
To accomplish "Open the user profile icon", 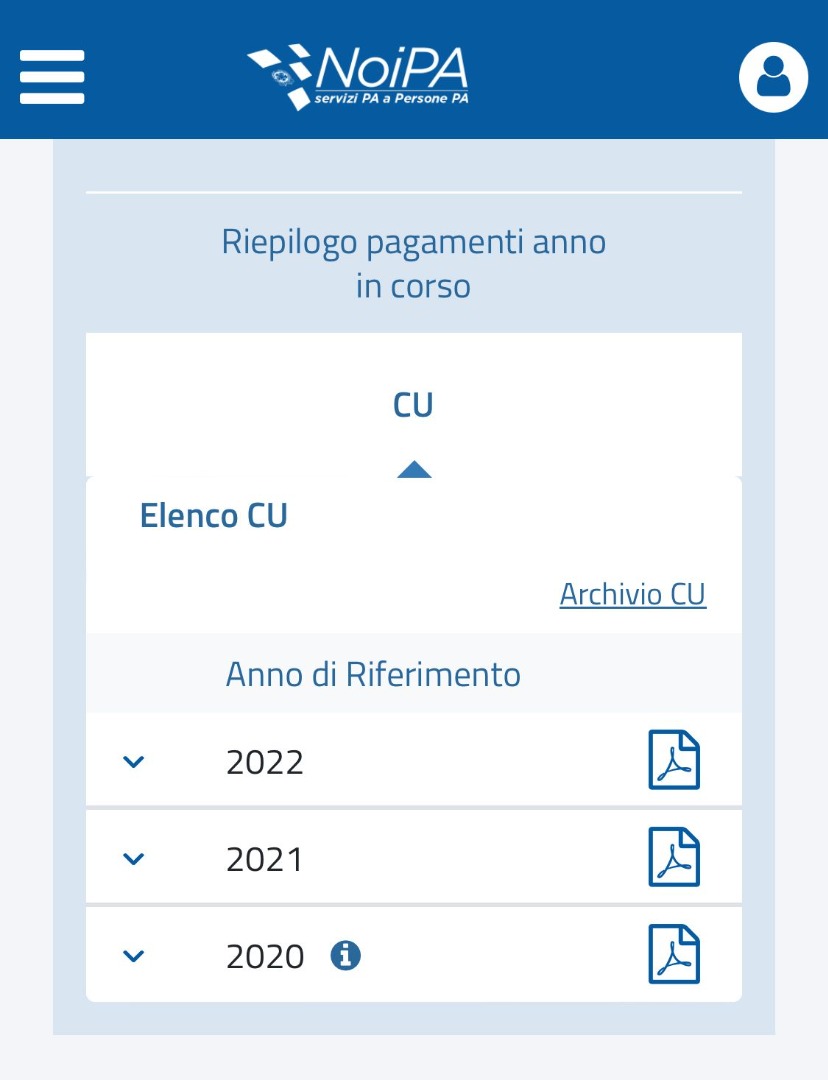I will click(773, 77).
